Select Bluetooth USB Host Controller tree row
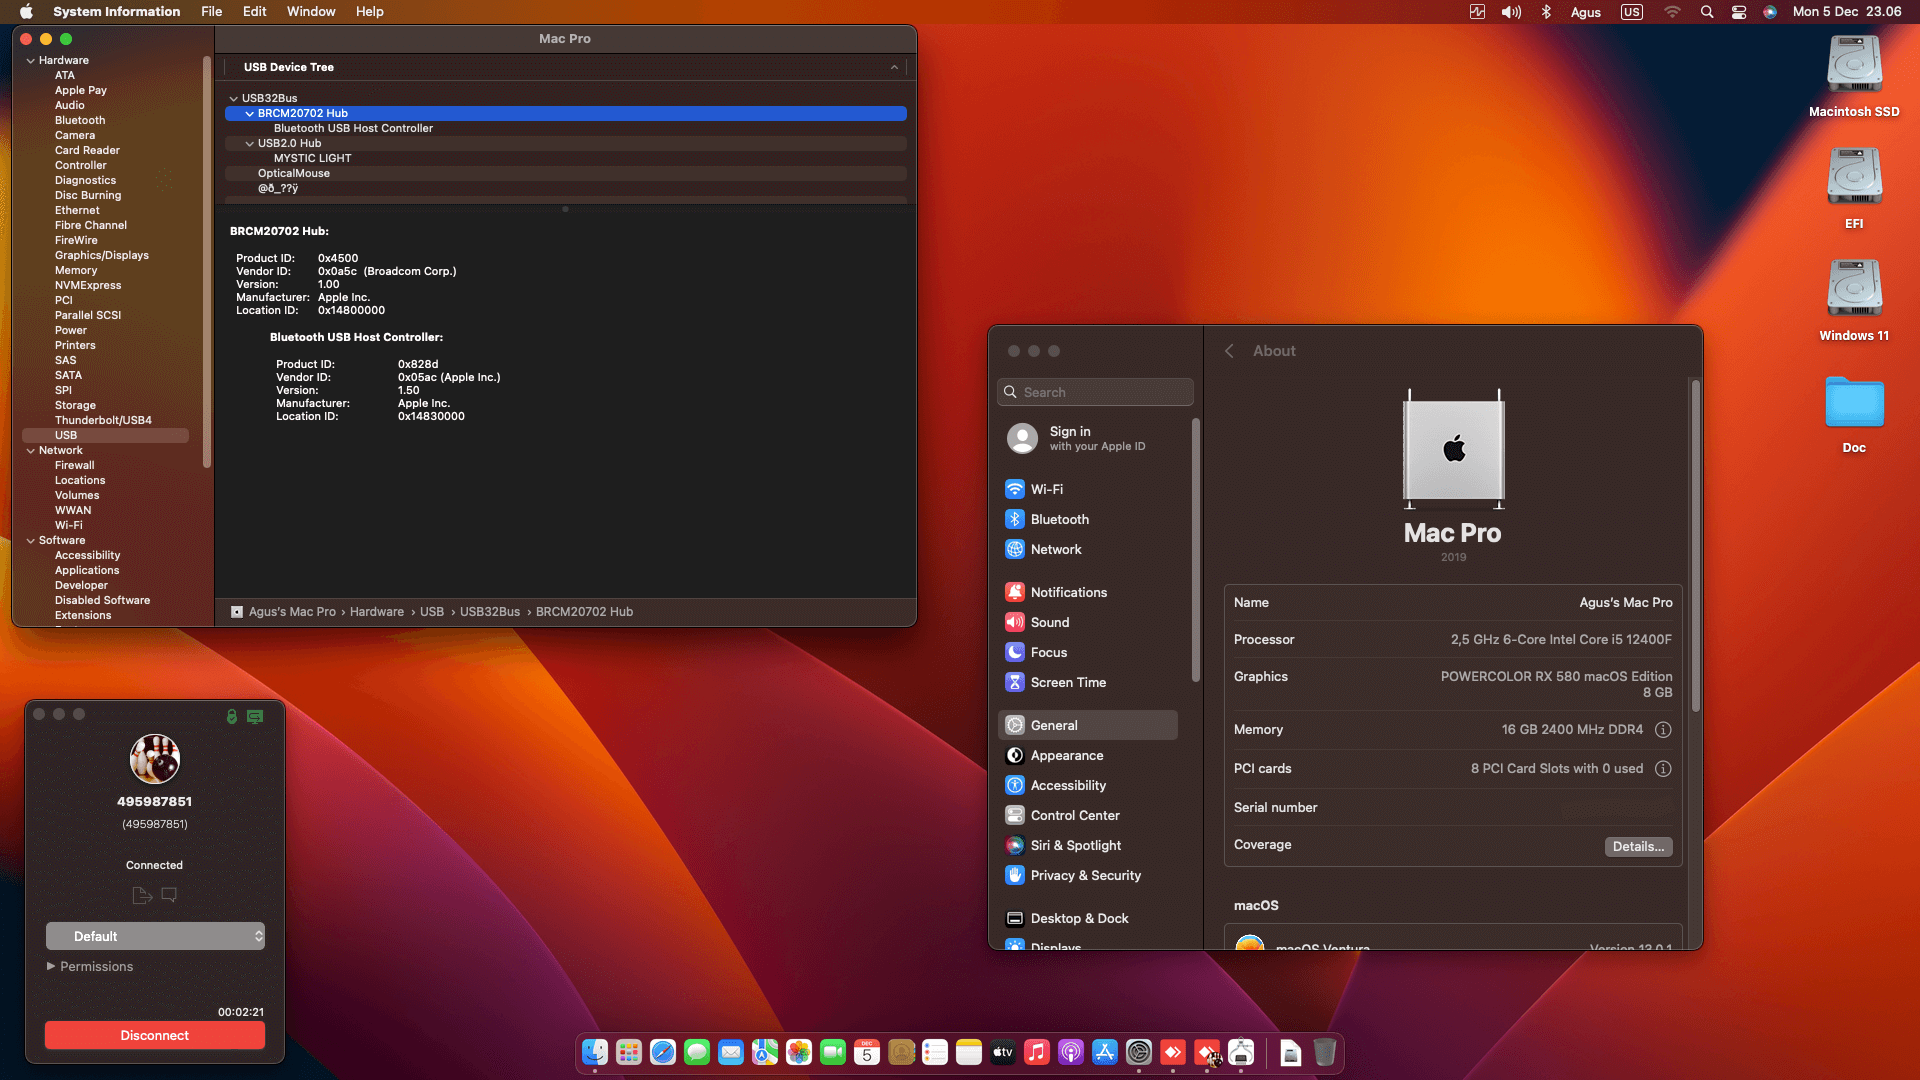 (x=566, y=128)
